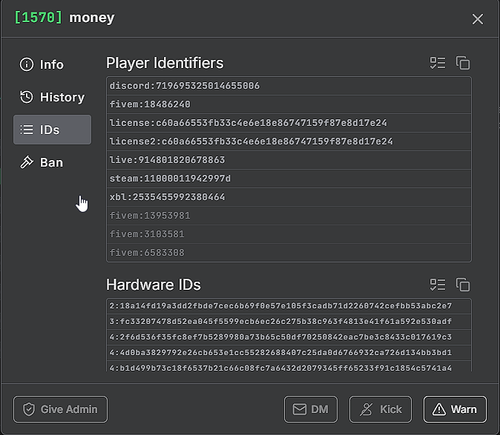
Task: Select hardware ID starting with 2:18a14f
Action: coord(289,306)
